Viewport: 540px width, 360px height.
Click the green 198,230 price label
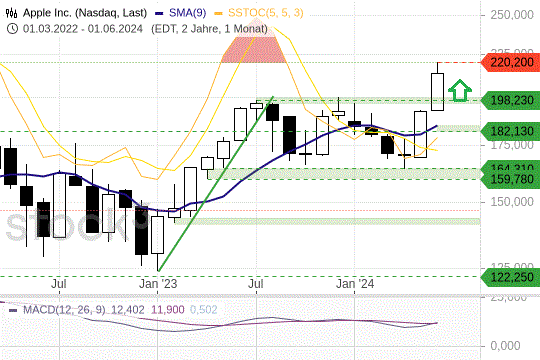(x=511, y=101)
